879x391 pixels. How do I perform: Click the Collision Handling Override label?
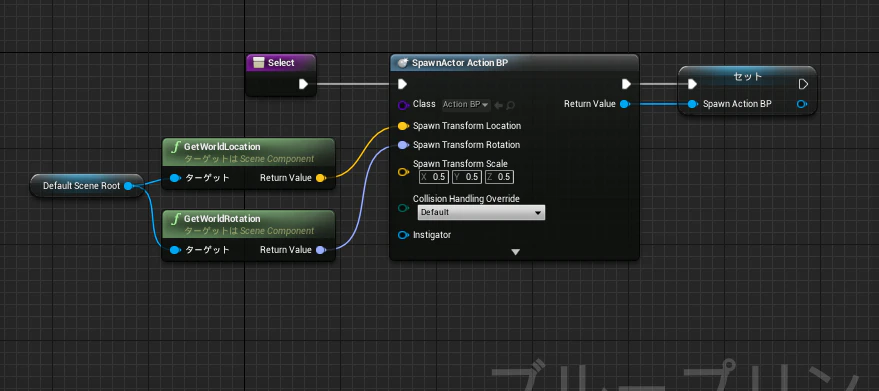466,199
